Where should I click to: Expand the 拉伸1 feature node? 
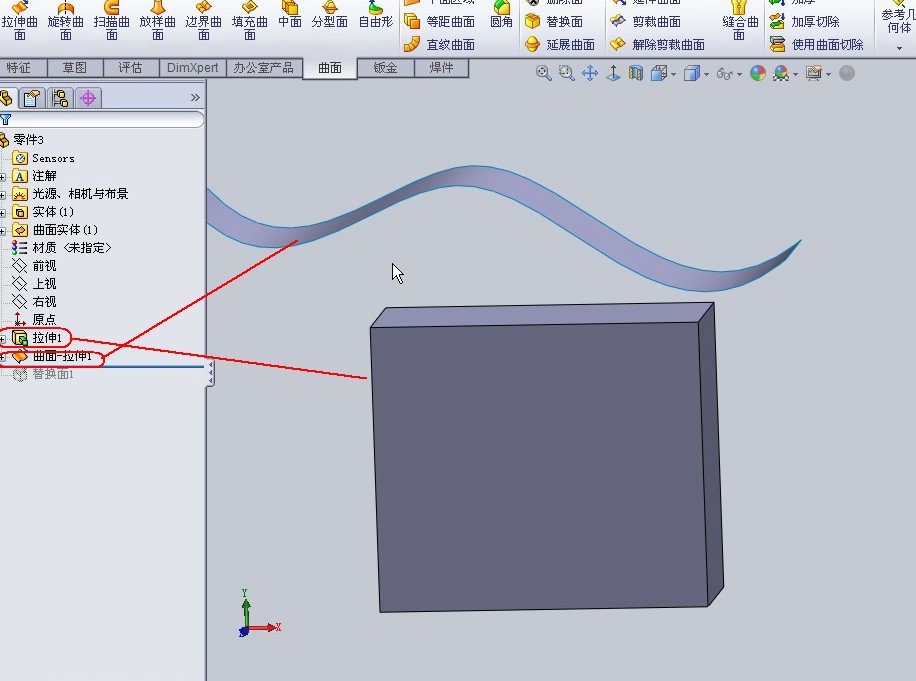pyautogui.click(x=3, y=339)
